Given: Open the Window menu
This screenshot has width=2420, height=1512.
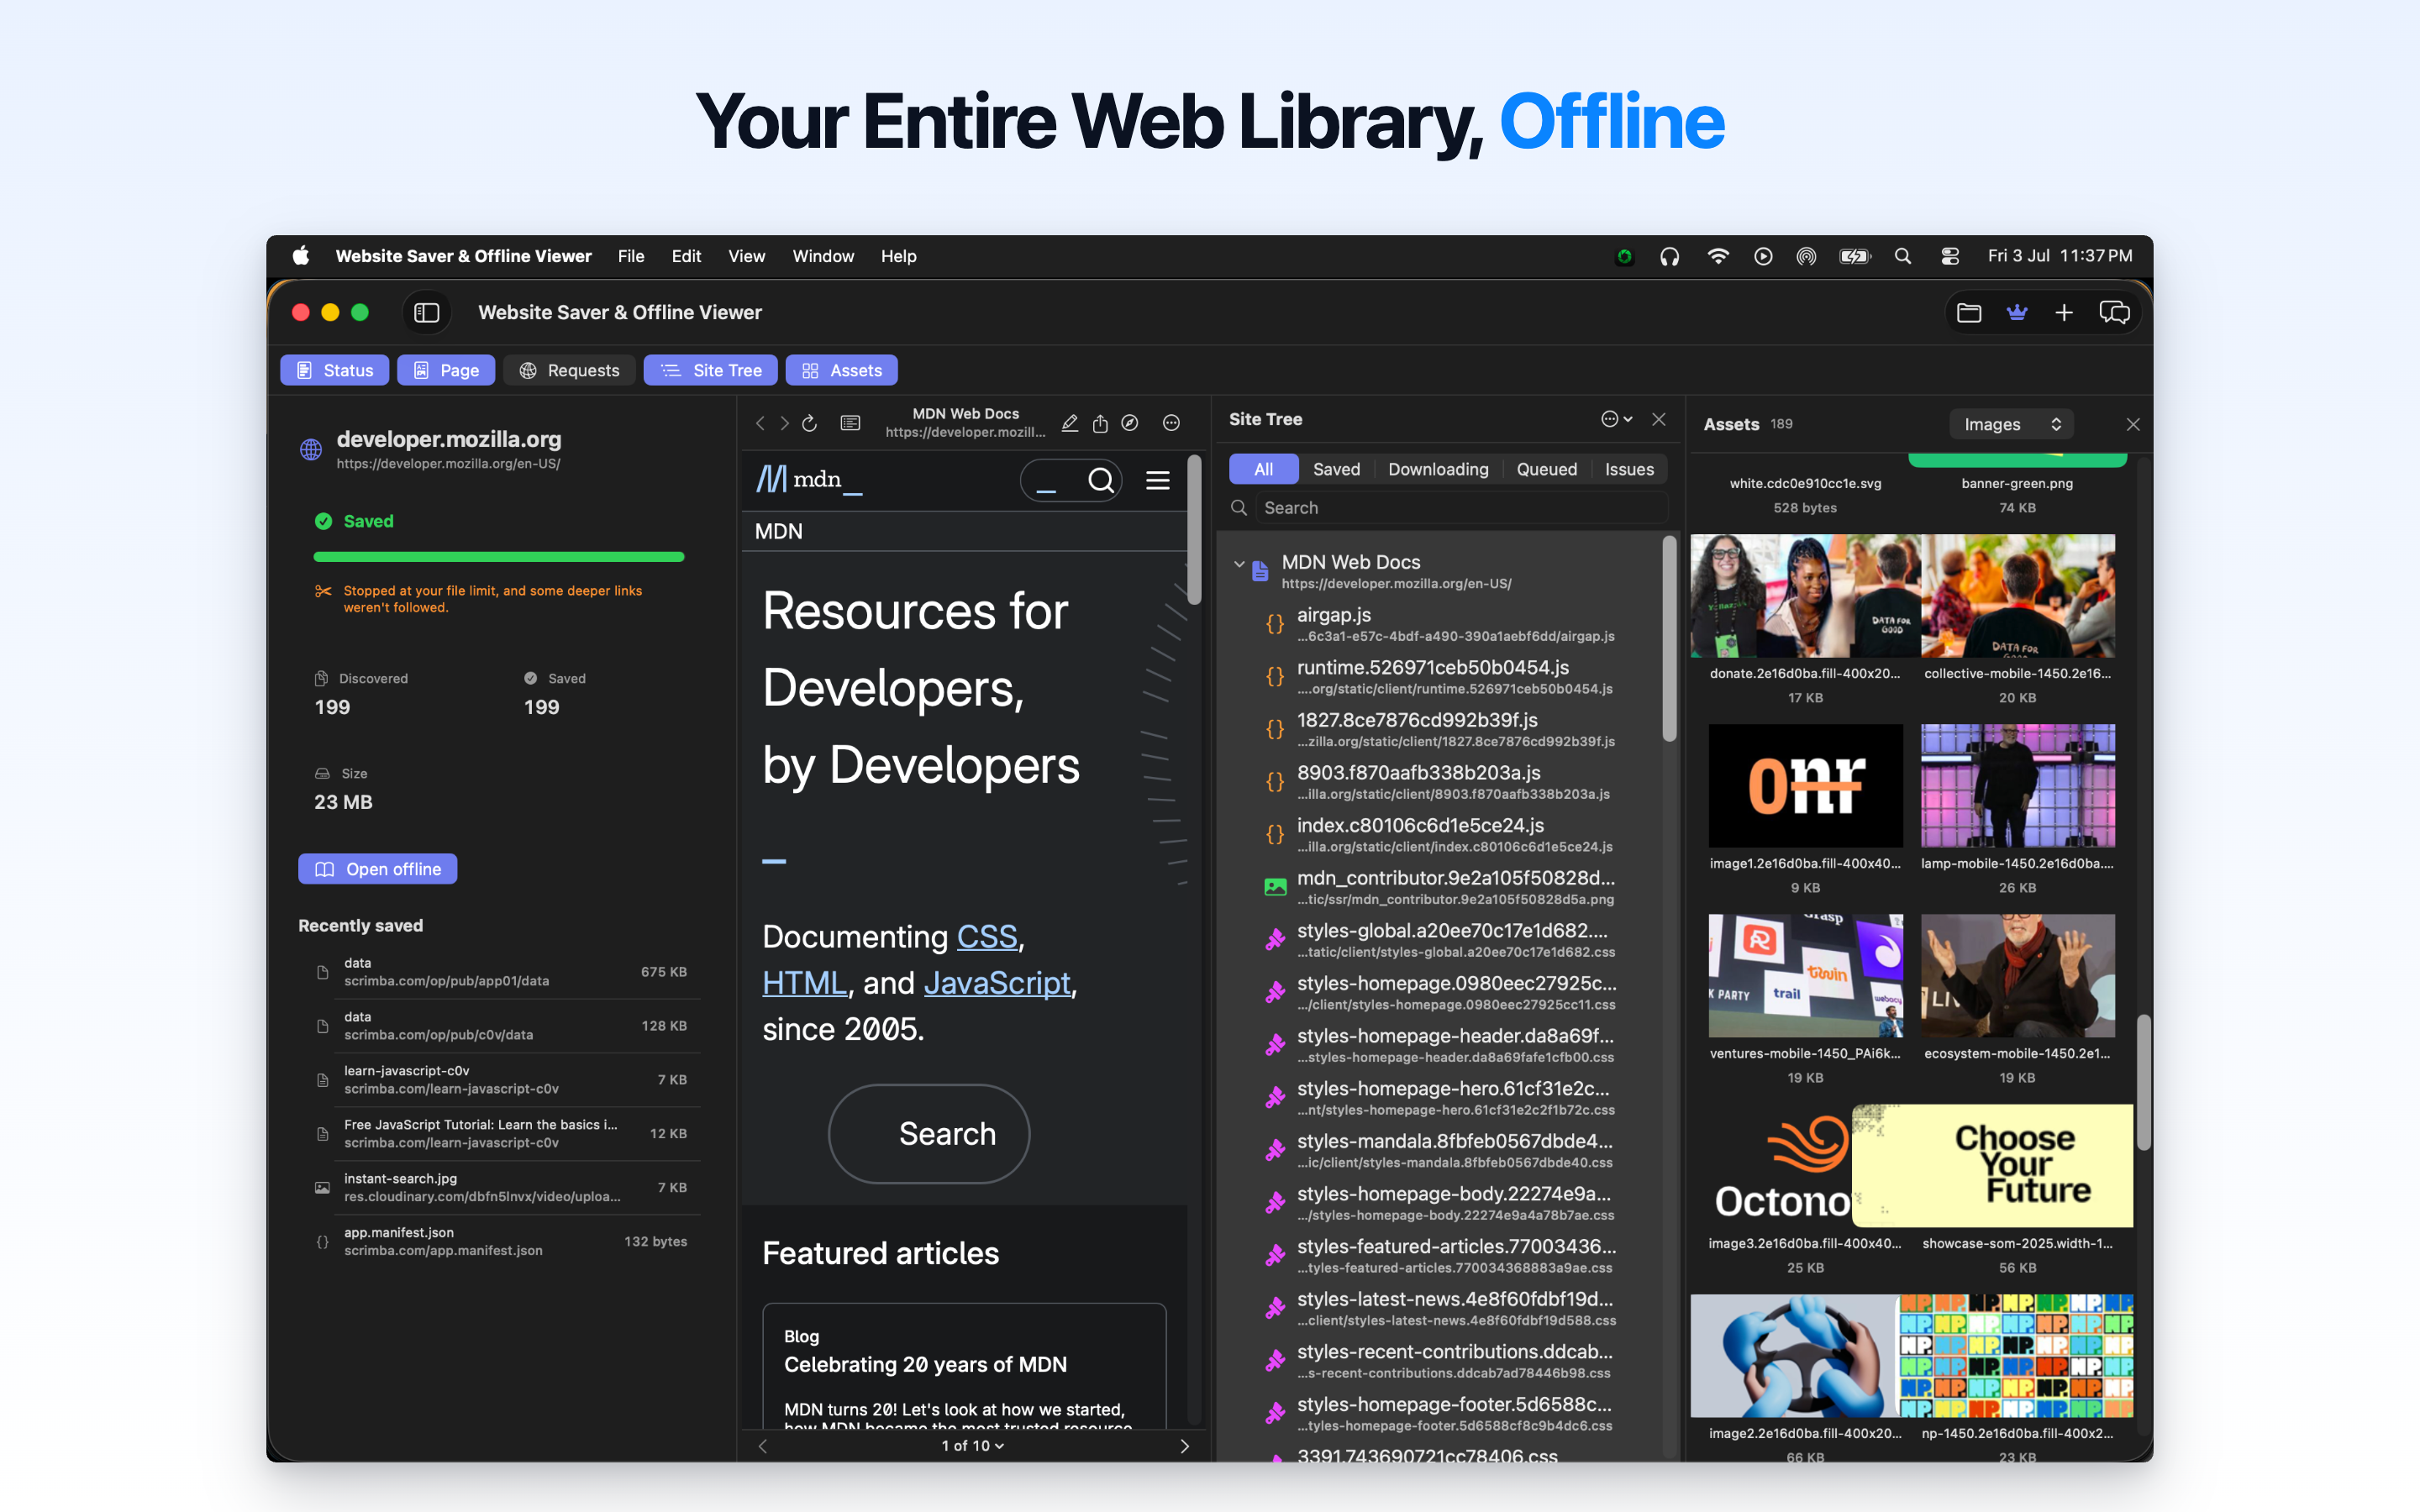Looking at the screenshot, I should point(823,256).
